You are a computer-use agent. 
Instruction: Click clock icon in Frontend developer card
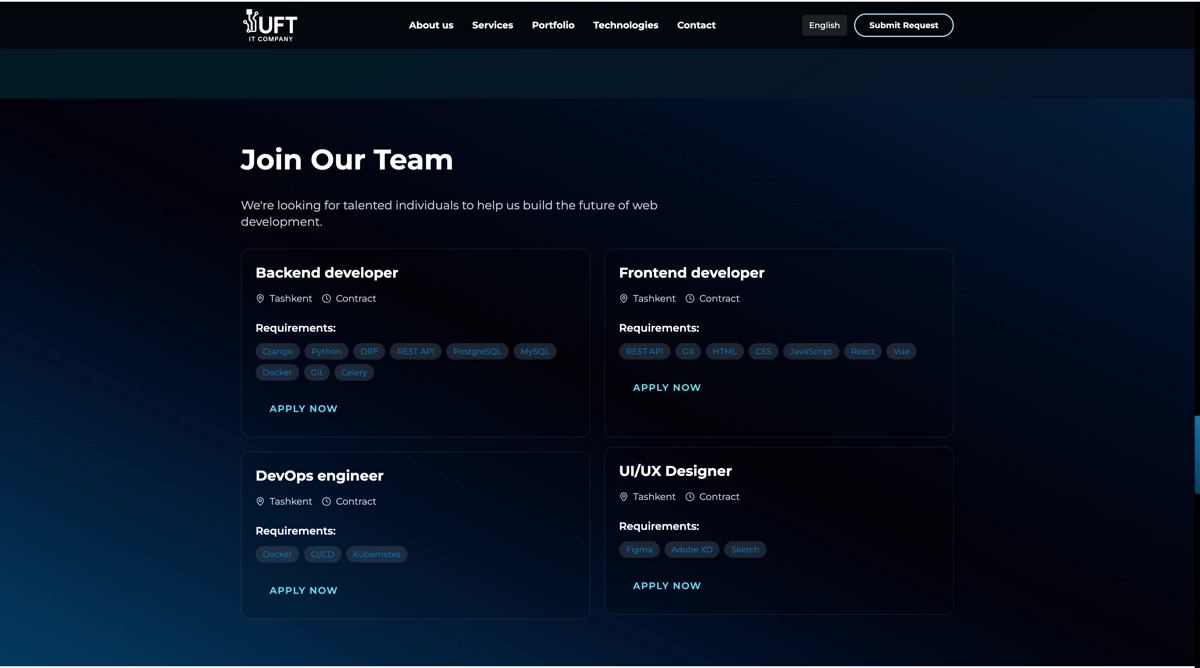690,299
